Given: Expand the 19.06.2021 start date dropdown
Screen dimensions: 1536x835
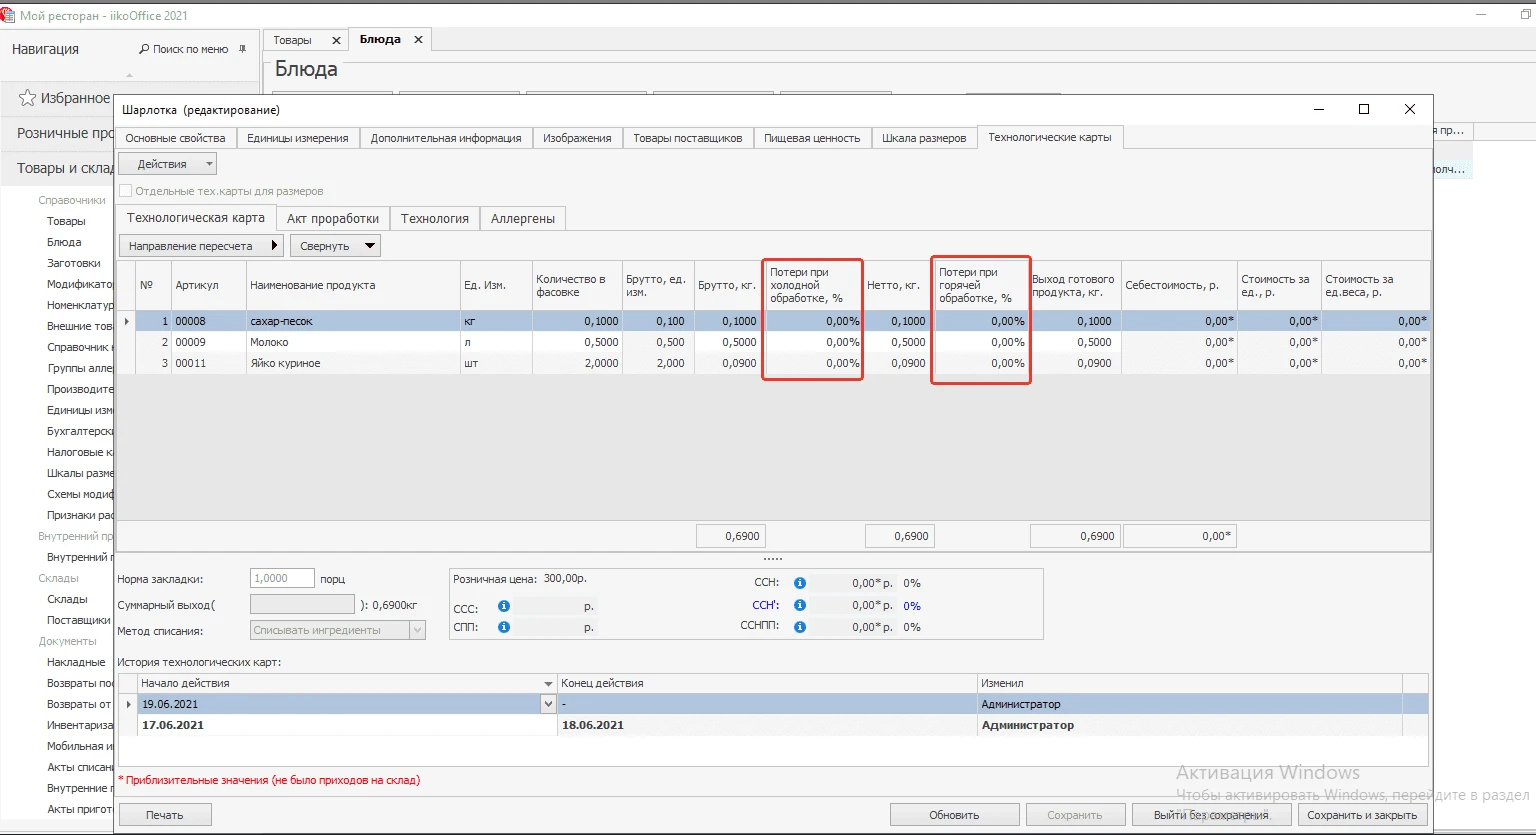Looking at the screenshot, I should (548, 704).
